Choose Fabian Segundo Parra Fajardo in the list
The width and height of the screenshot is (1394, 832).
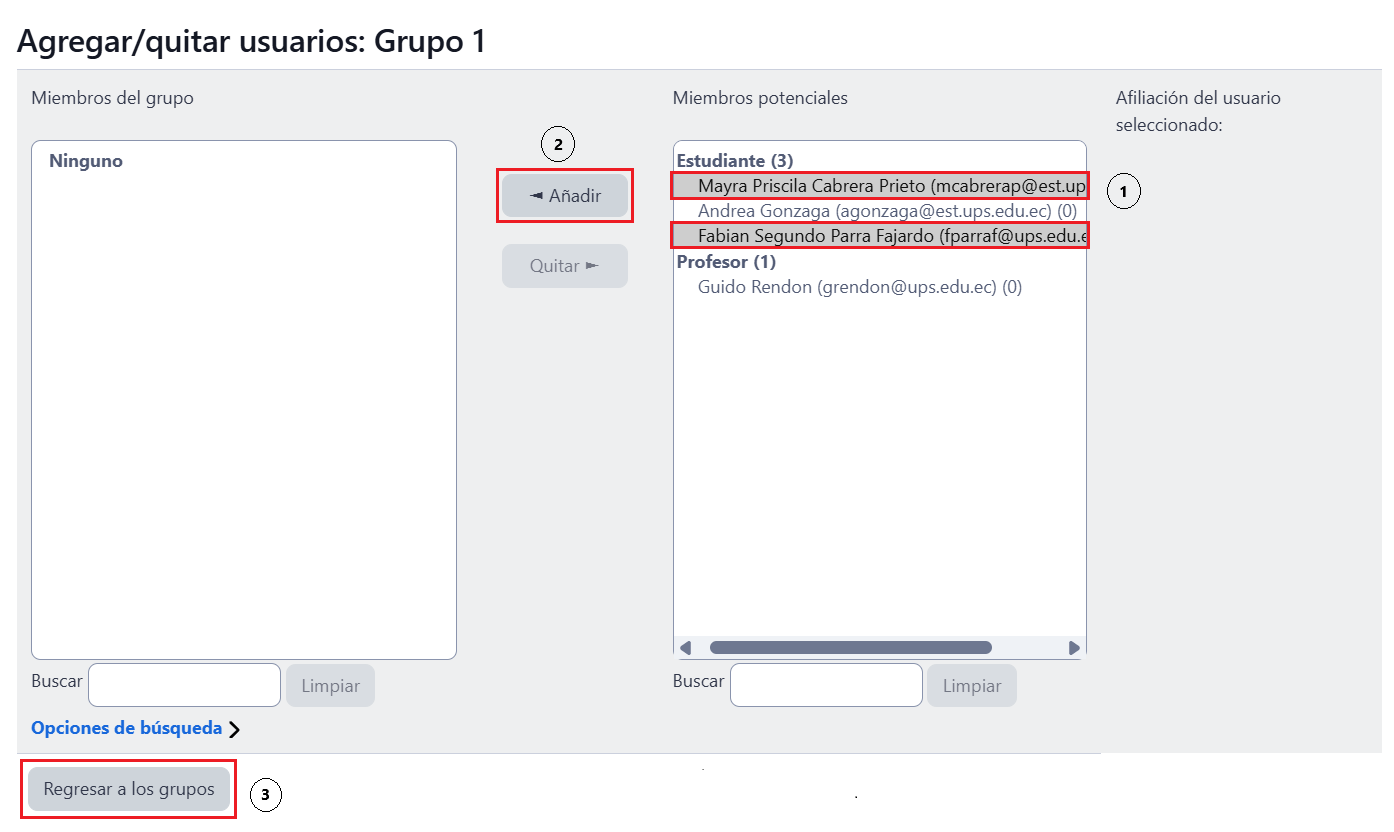[880, 236]
